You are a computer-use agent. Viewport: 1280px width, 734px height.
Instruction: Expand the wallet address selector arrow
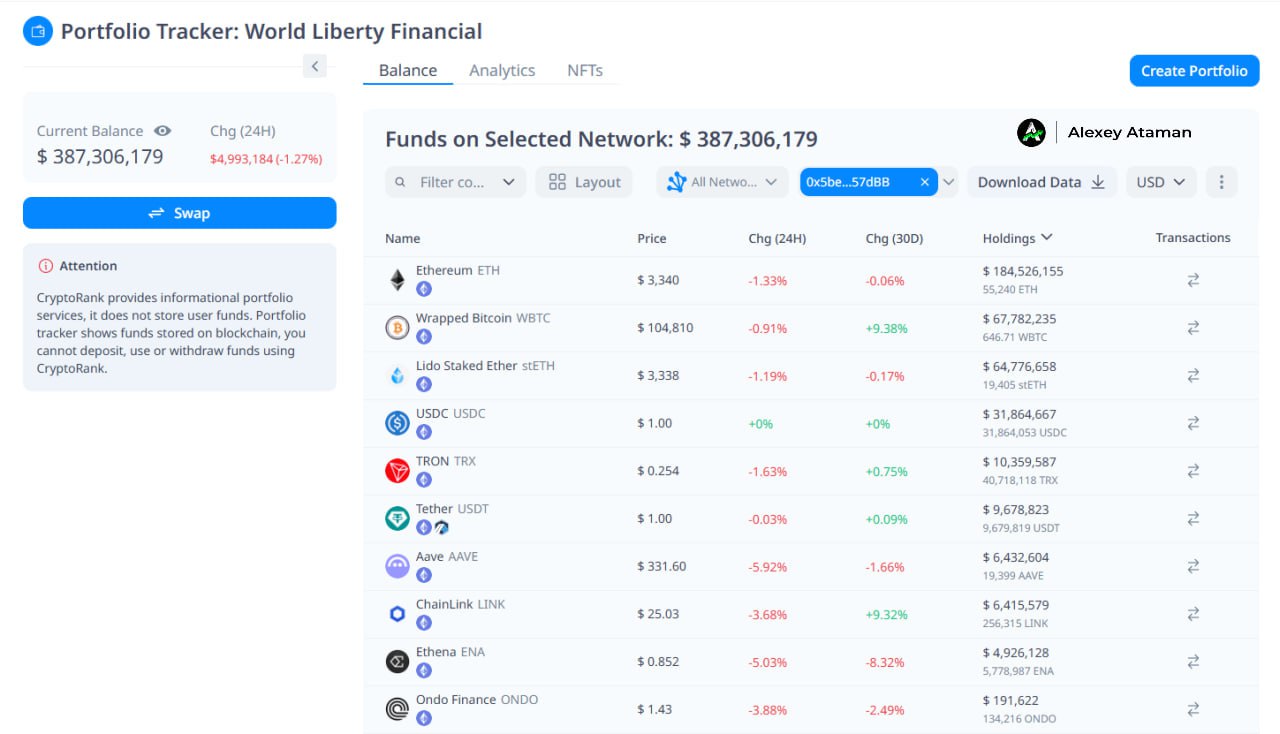pyautogui.click(x=949, y=182)
